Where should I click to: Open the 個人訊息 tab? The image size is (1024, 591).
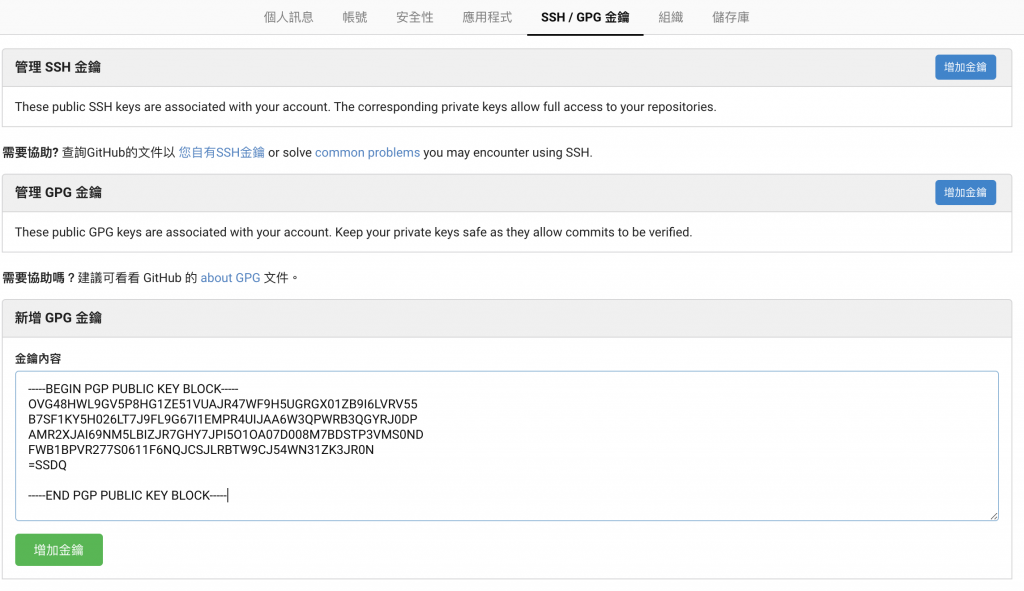point(288,17)
